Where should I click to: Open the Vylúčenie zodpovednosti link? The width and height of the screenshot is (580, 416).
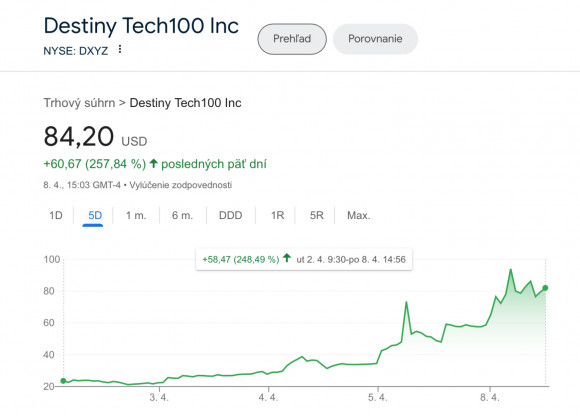(181, 185)
